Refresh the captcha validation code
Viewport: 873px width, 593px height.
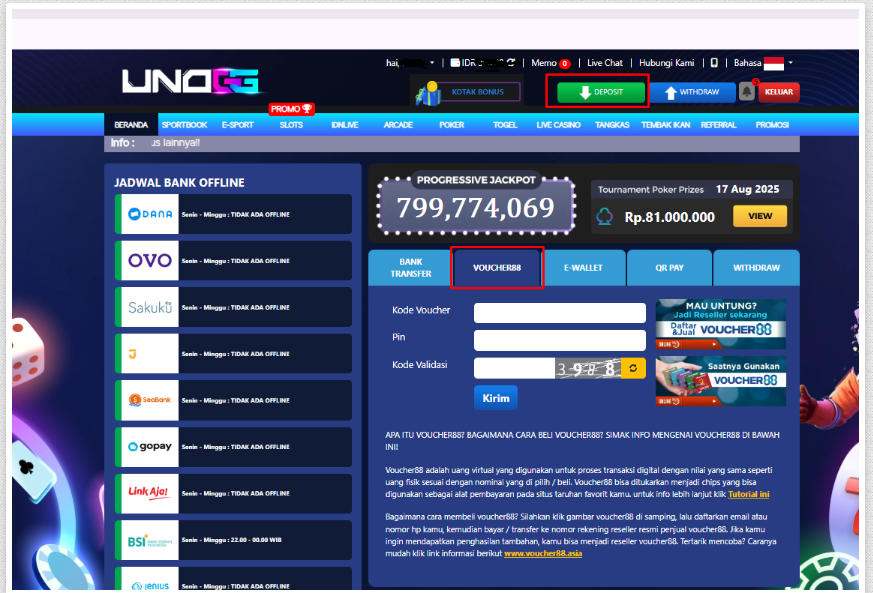coord(633,368)
